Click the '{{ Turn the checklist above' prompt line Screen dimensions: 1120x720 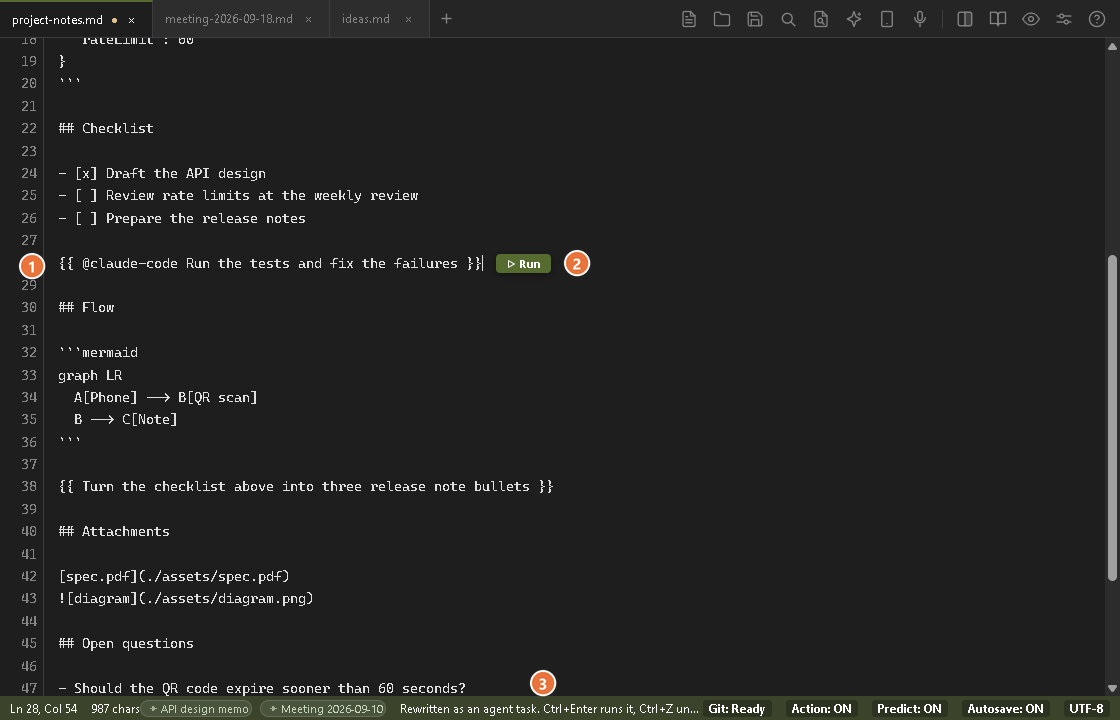306,486
